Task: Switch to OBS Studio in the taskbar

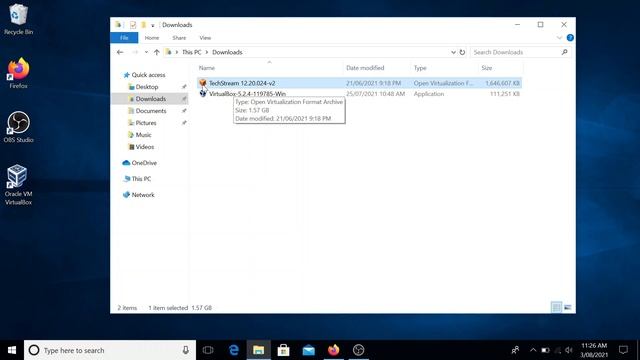Action: 358,350
